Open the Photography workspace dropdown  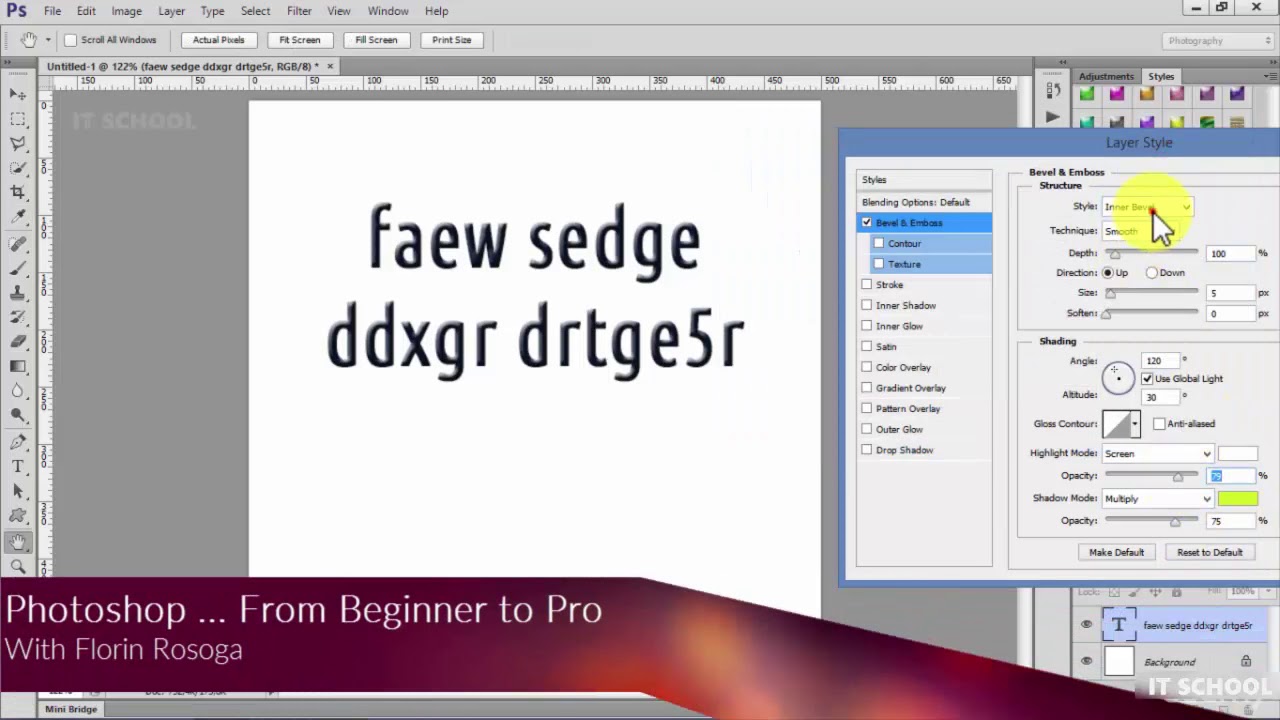(x=1218, y=41)
